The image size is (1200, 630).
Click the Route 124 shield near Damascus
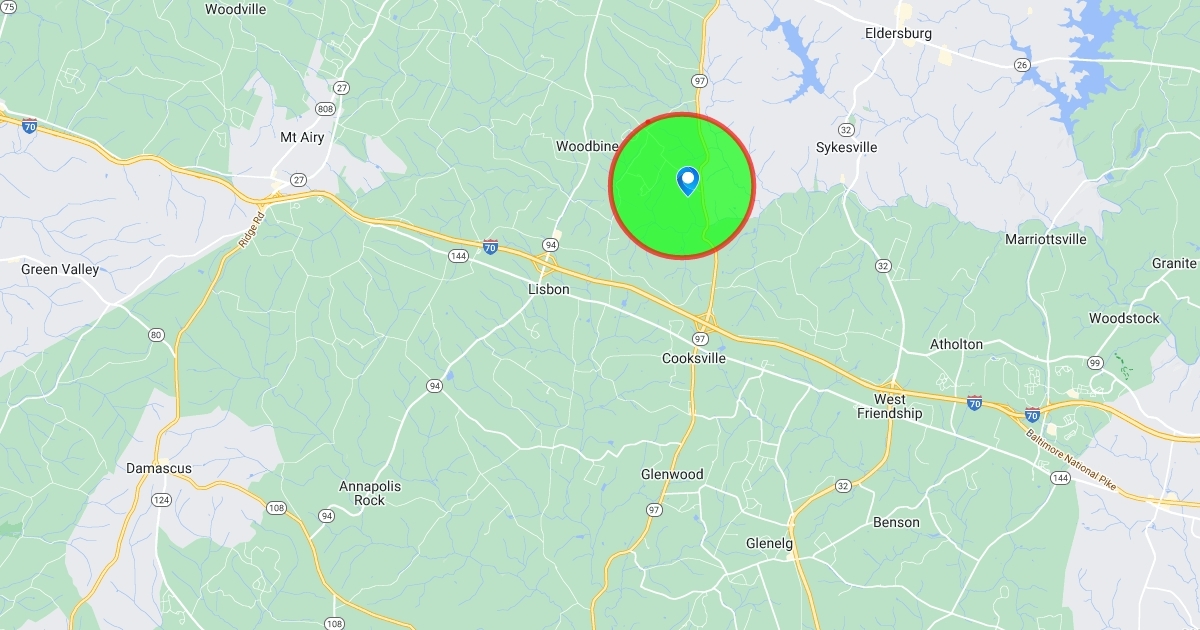162,499
